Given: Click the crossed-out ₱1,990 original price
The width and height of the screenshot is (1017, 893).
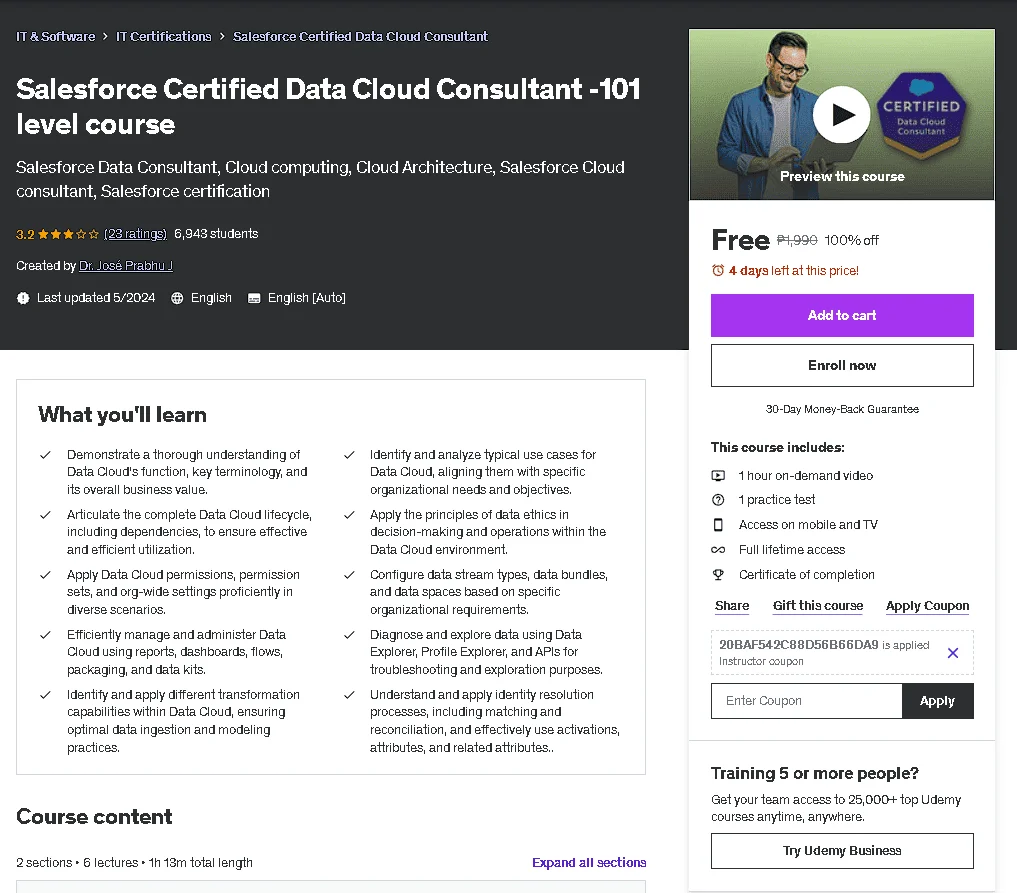Looking at the screenshot, I should pos(797,240).
